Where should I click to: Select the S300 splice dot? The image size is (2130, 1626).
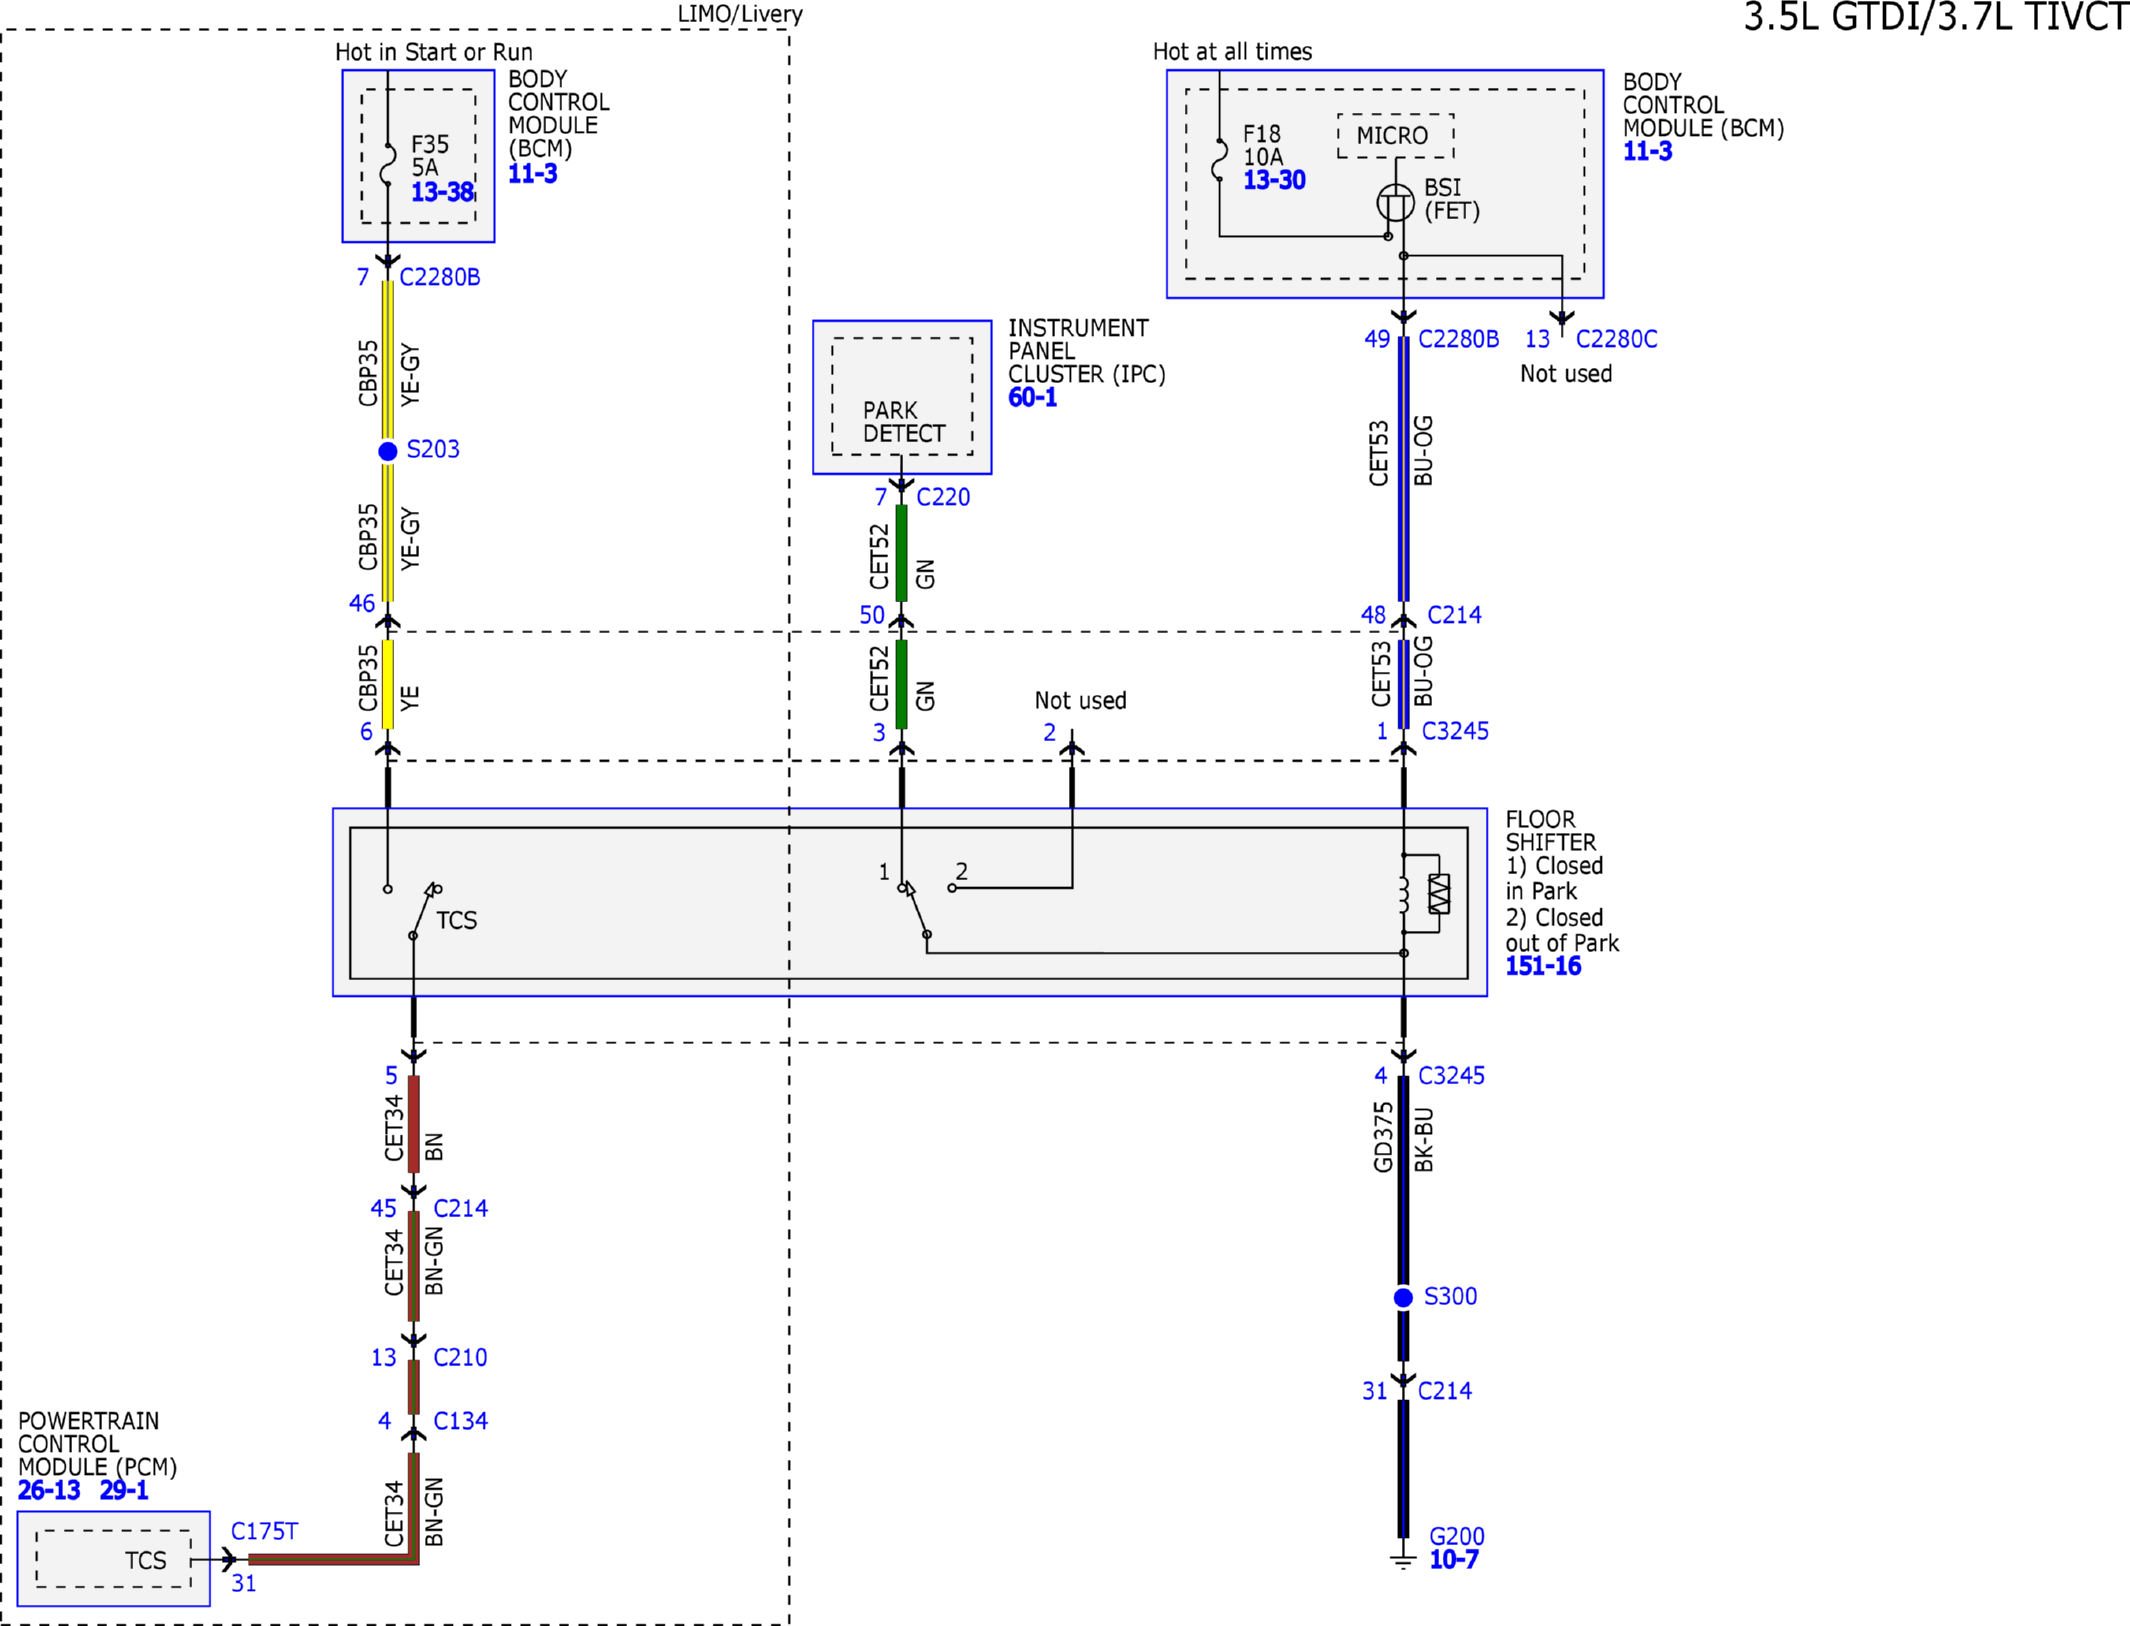(x=1403, y=1297)
